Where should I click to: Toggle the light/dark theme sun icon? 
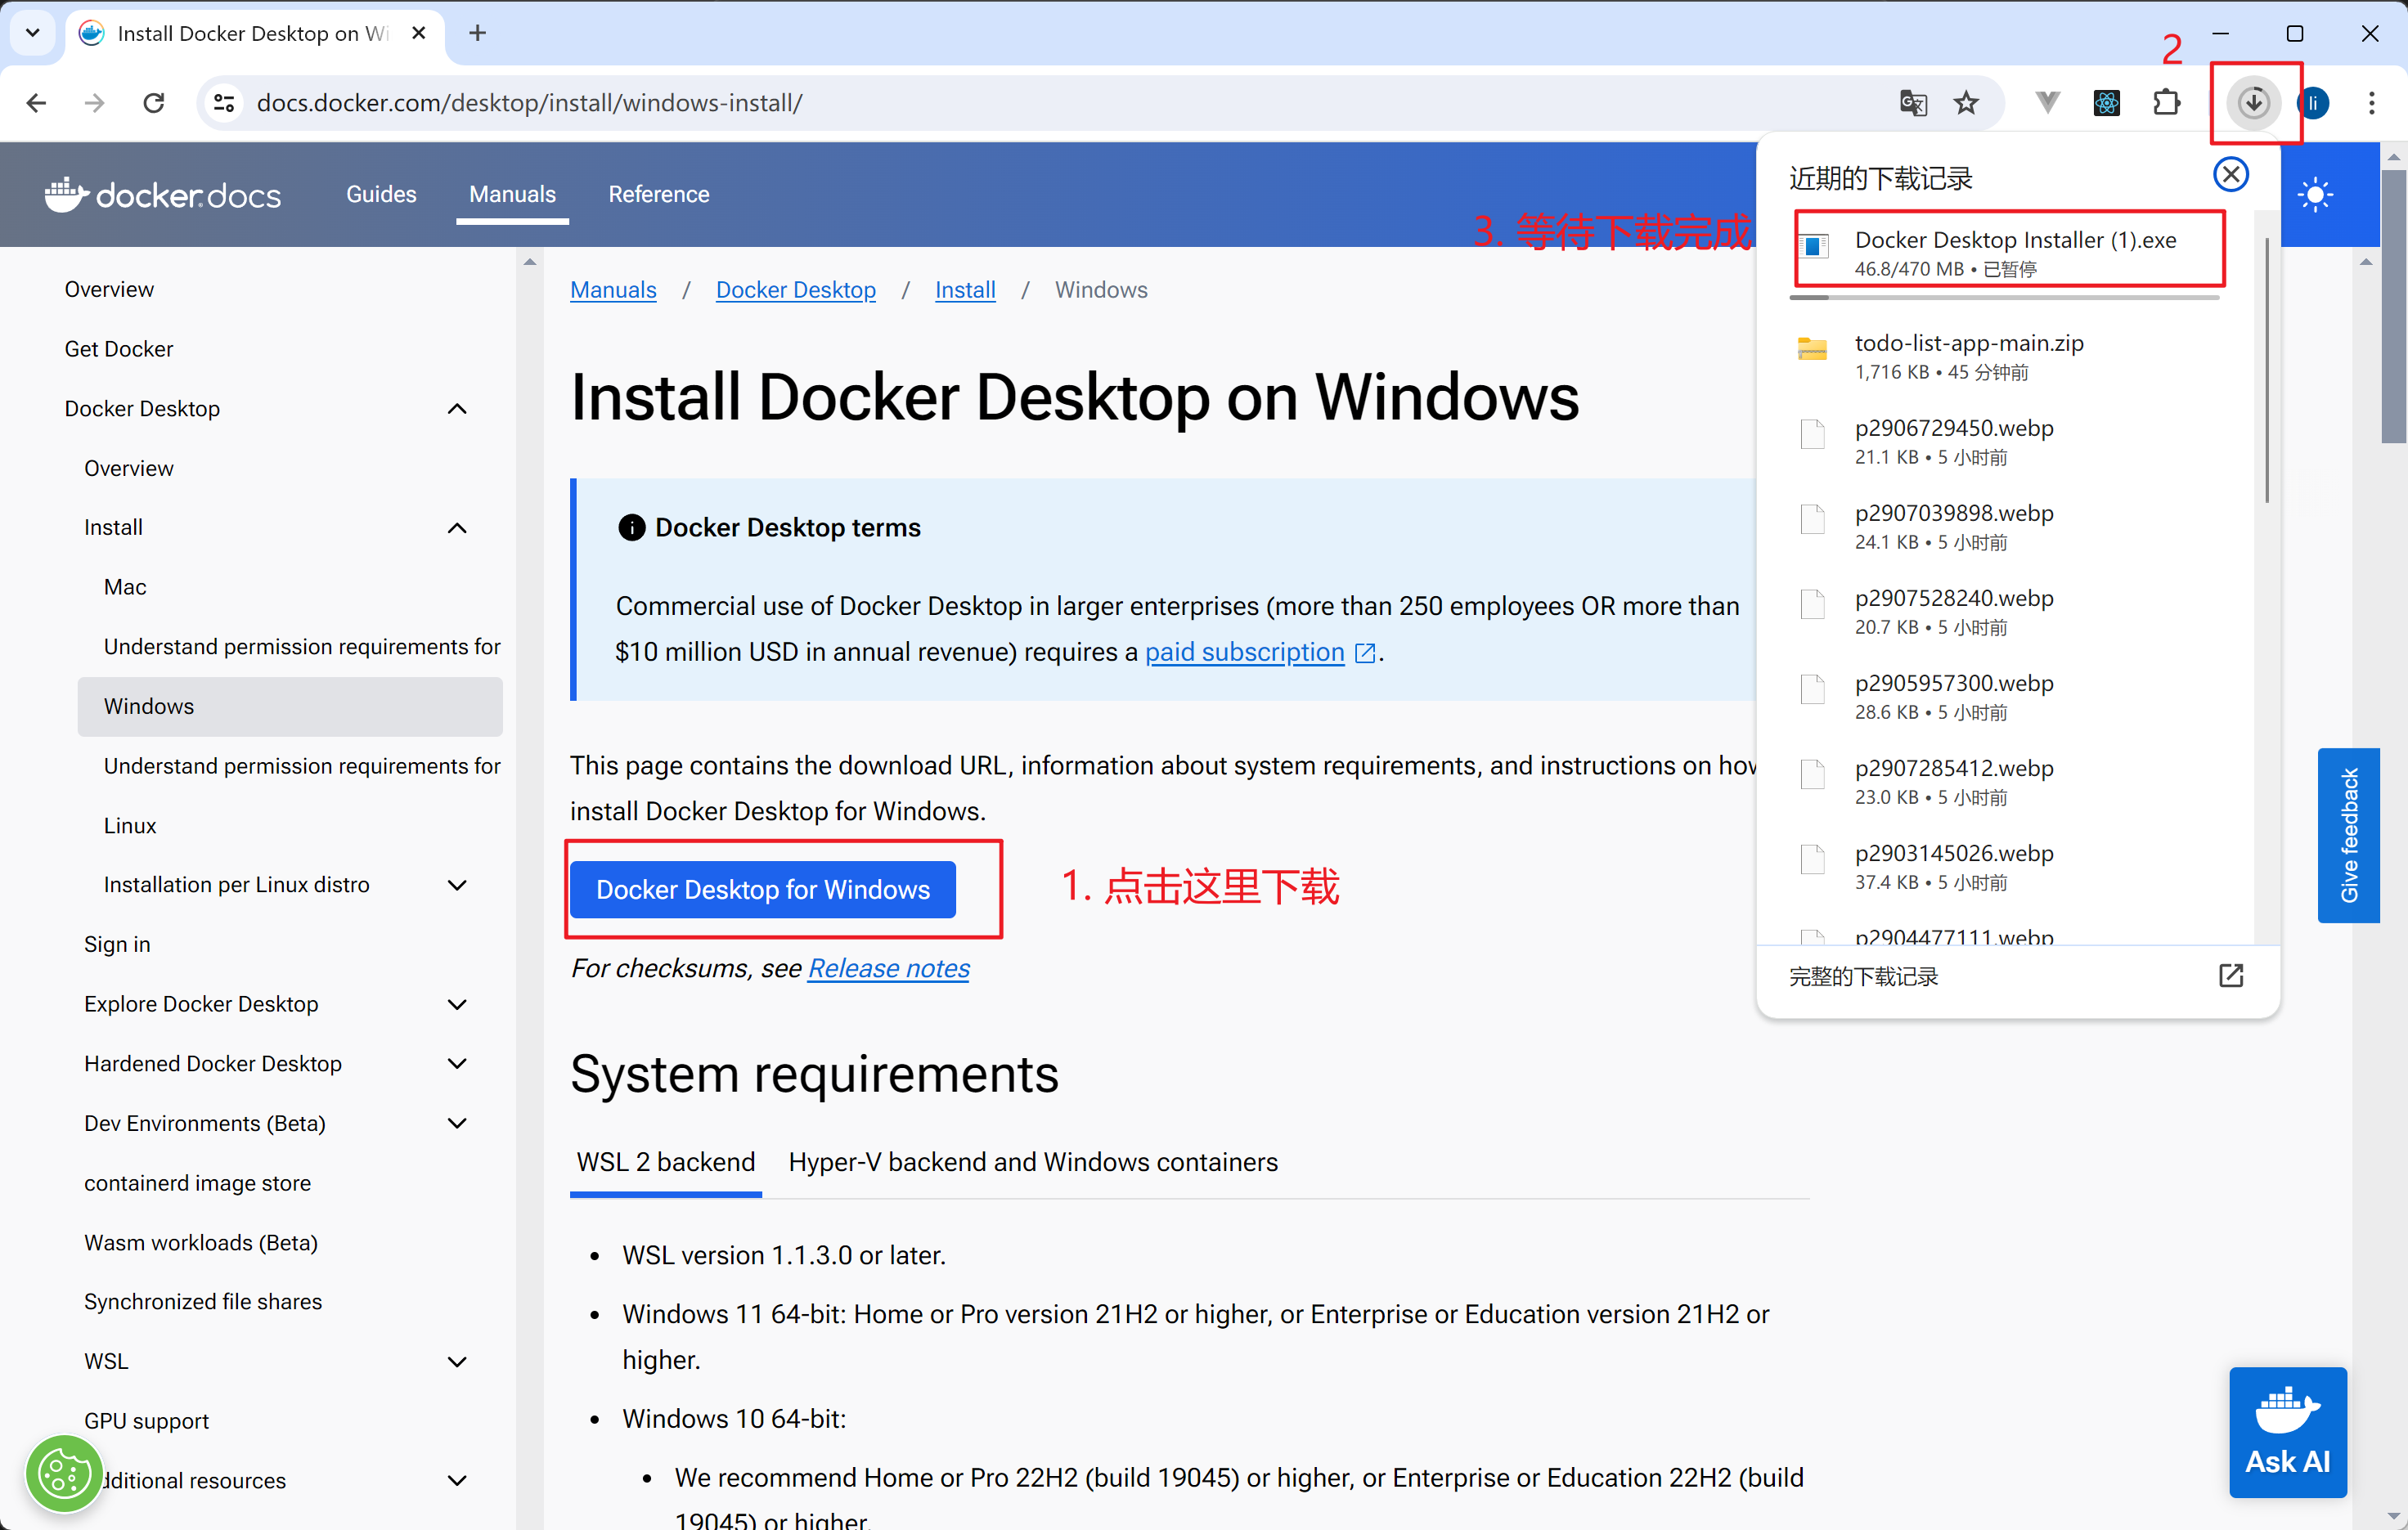click(2315, 194)
